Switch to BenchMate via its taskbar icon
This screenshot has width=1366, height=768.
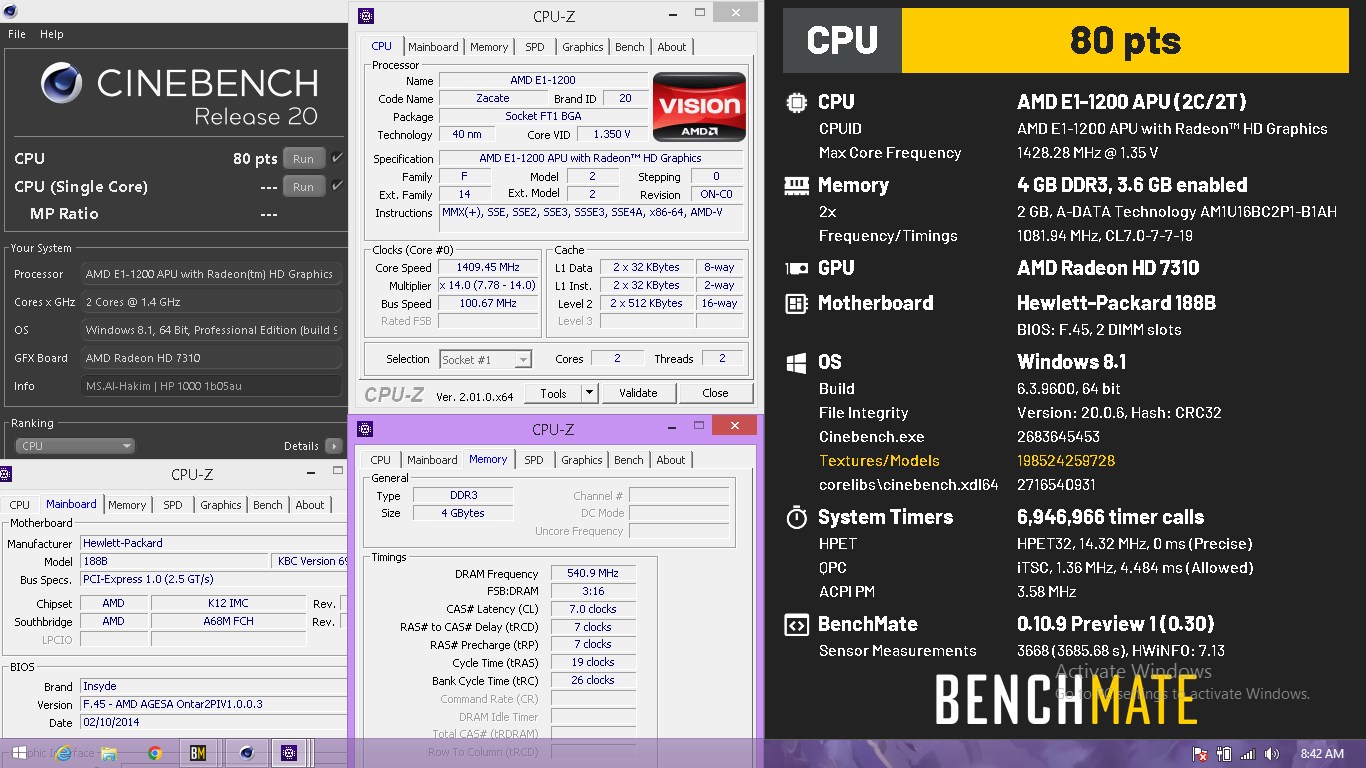click(x=198, y=753)
